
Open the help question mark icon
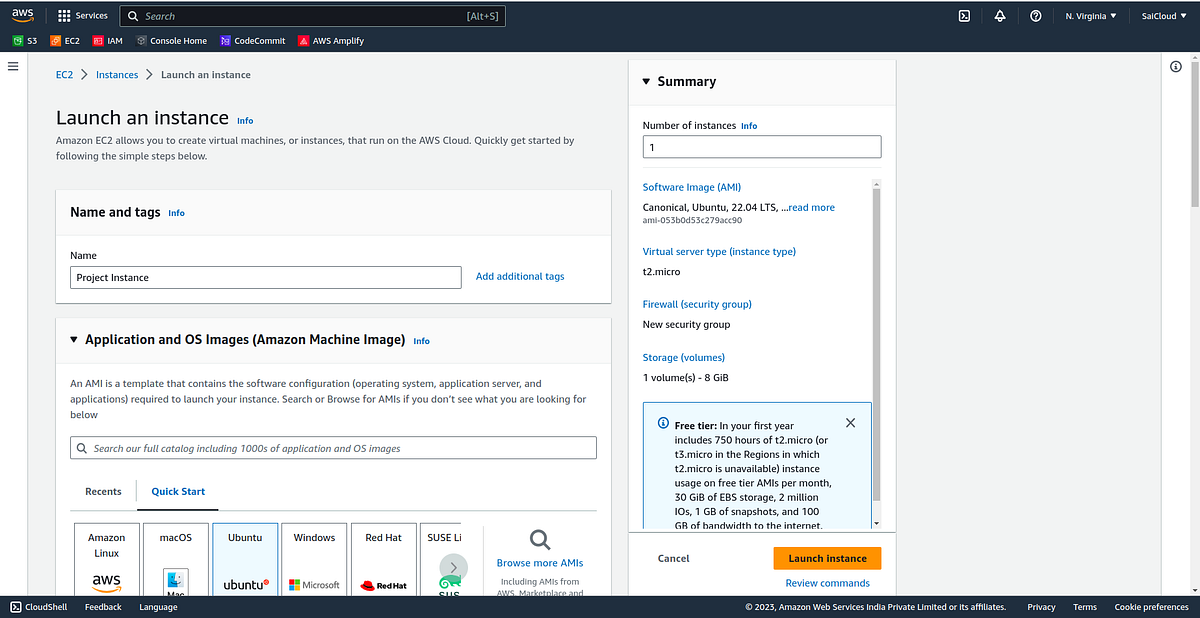pyautogui.click(x=1035, y=15)
